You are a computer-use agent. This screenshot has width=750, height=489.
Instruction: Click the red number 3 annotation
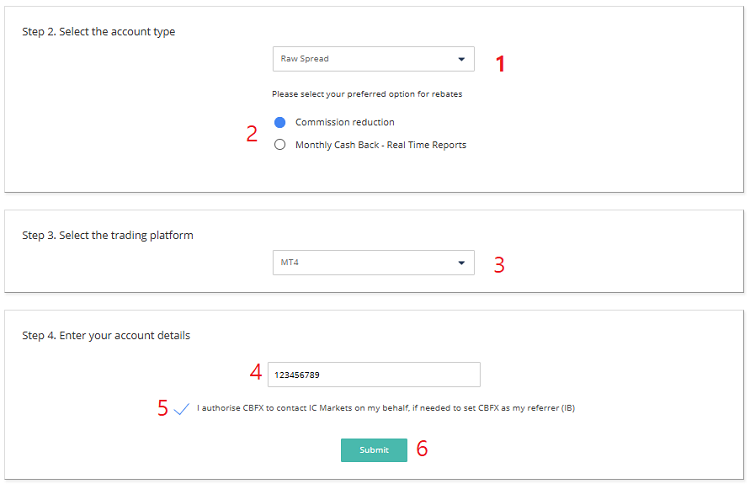(x=499, y=266)
